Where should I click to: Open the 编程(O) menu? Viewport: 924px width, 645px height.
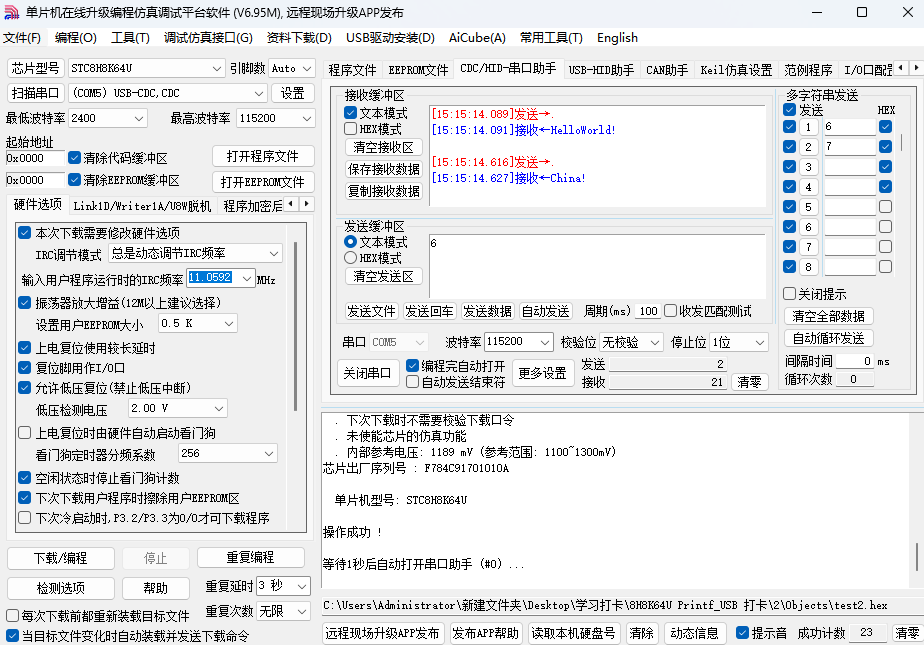point(75,38)
